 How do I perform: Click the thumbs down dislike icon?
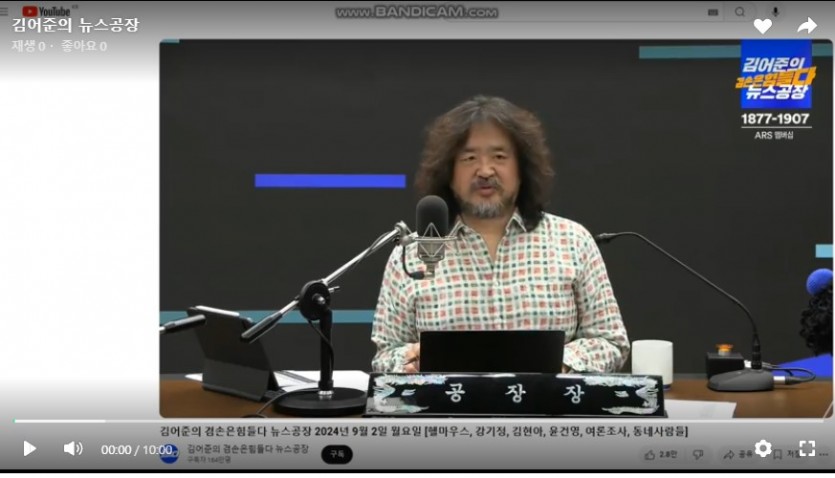tap(698, 455)
